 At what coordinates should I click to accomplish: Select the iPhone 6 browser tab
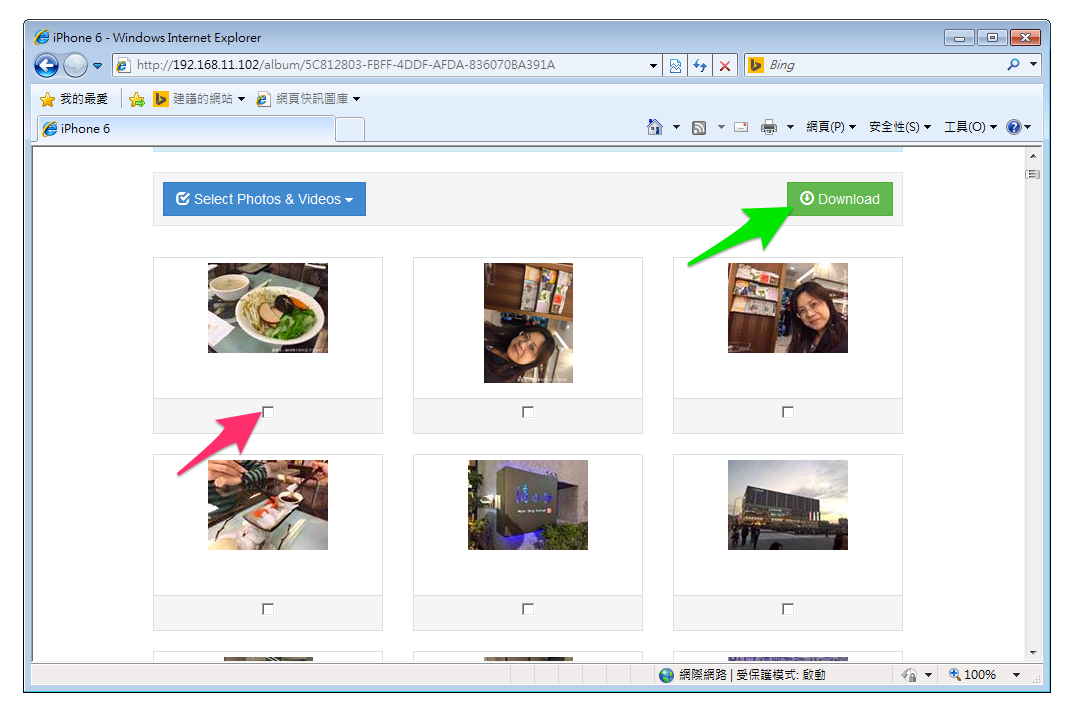(x=186, y=129)
